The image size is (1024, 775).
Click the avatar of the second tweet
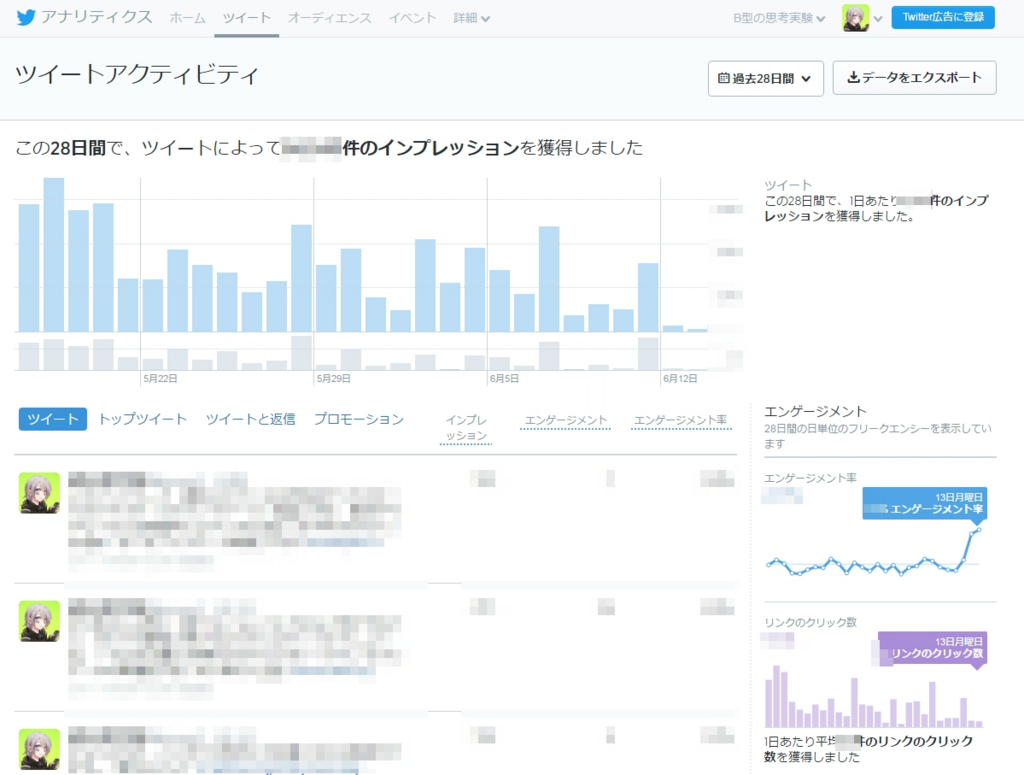pyautogui.click(x=39, y=621)
